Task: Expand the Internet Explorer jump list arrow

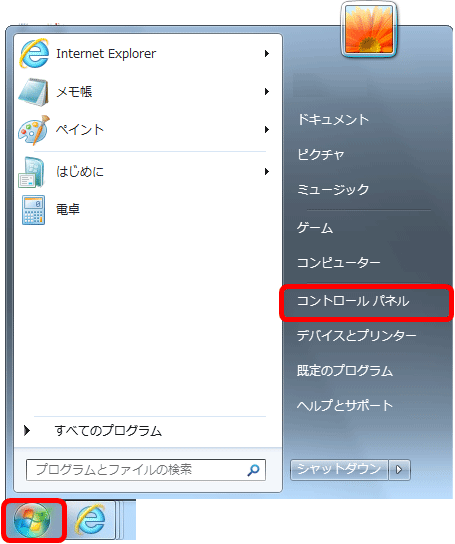Action: 267,53
